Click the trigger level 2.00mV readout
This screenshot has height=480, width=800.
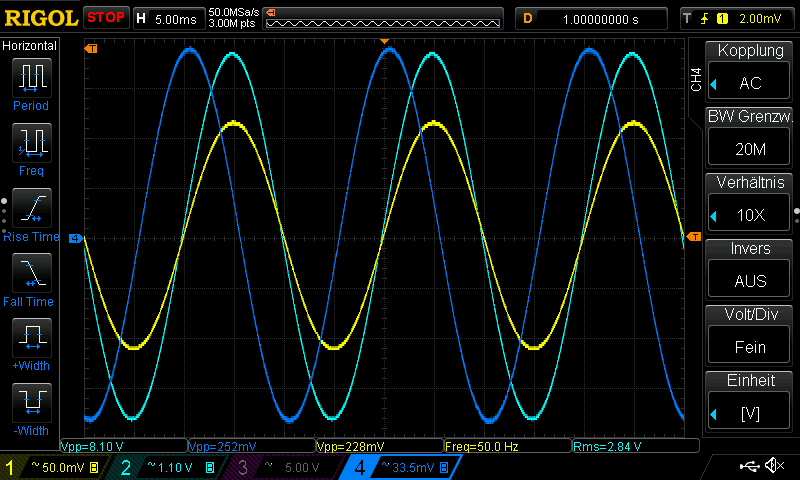(x=760, y=19)
